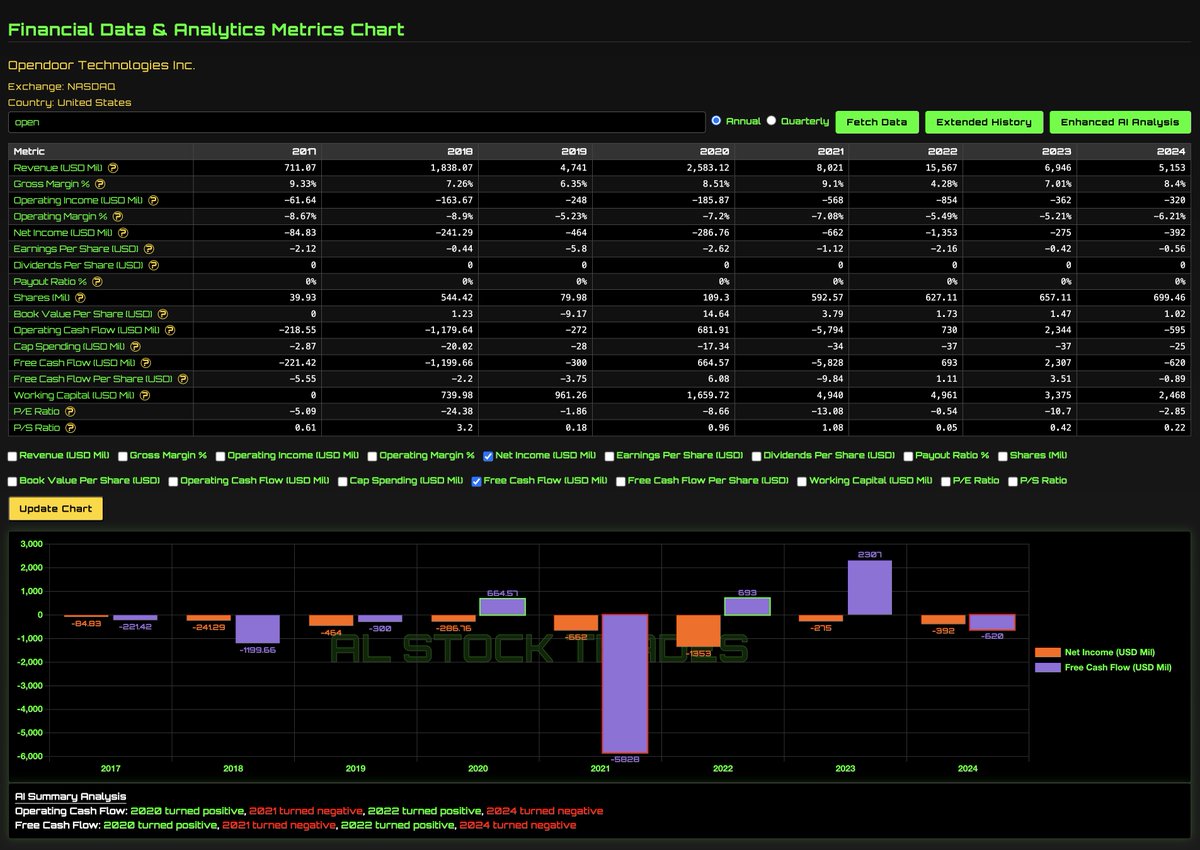Open the Gross Margin % info icon

[100, 184]
